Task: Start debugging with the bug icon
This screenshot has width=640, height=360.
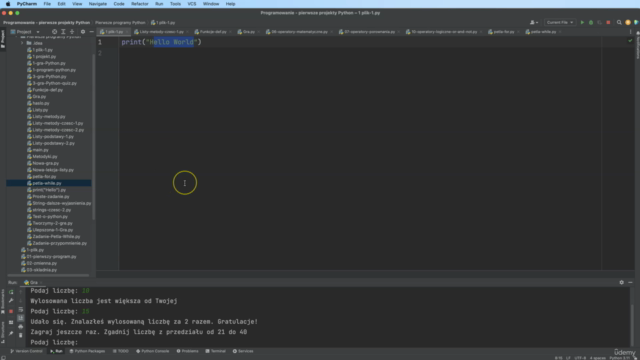Action: tap(591, 22)
